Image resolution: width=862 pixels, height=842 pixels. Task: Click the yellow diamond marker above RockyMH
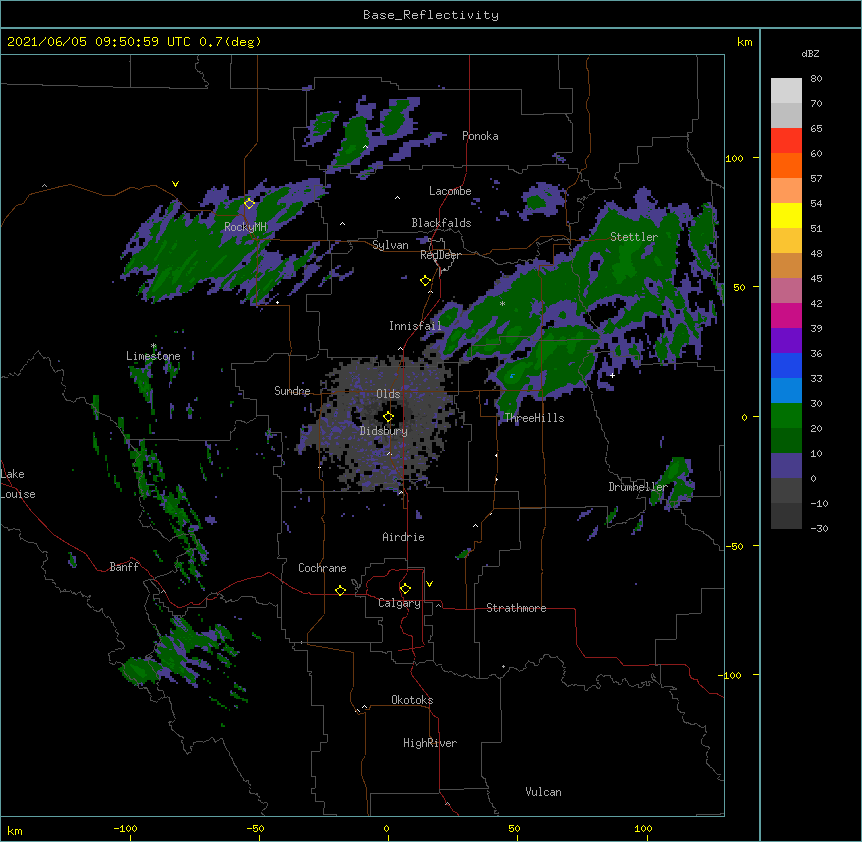tap(249, 203)
